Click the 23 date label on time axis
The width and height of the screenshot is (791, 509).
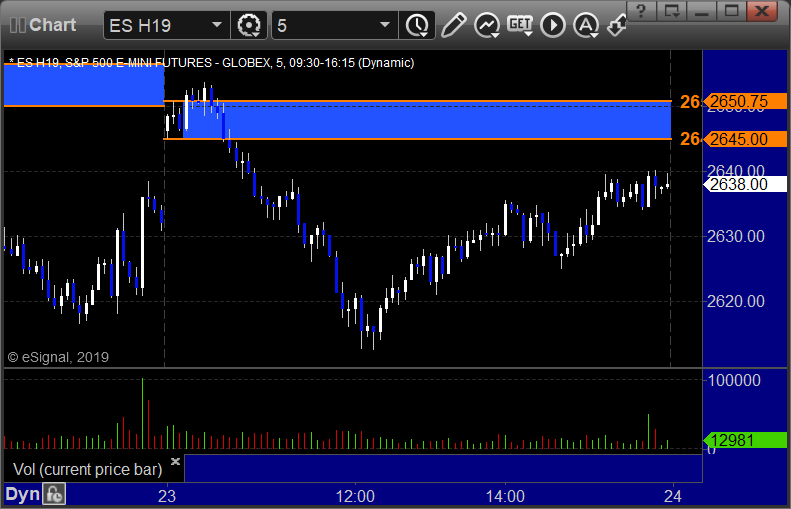[167, 496]
